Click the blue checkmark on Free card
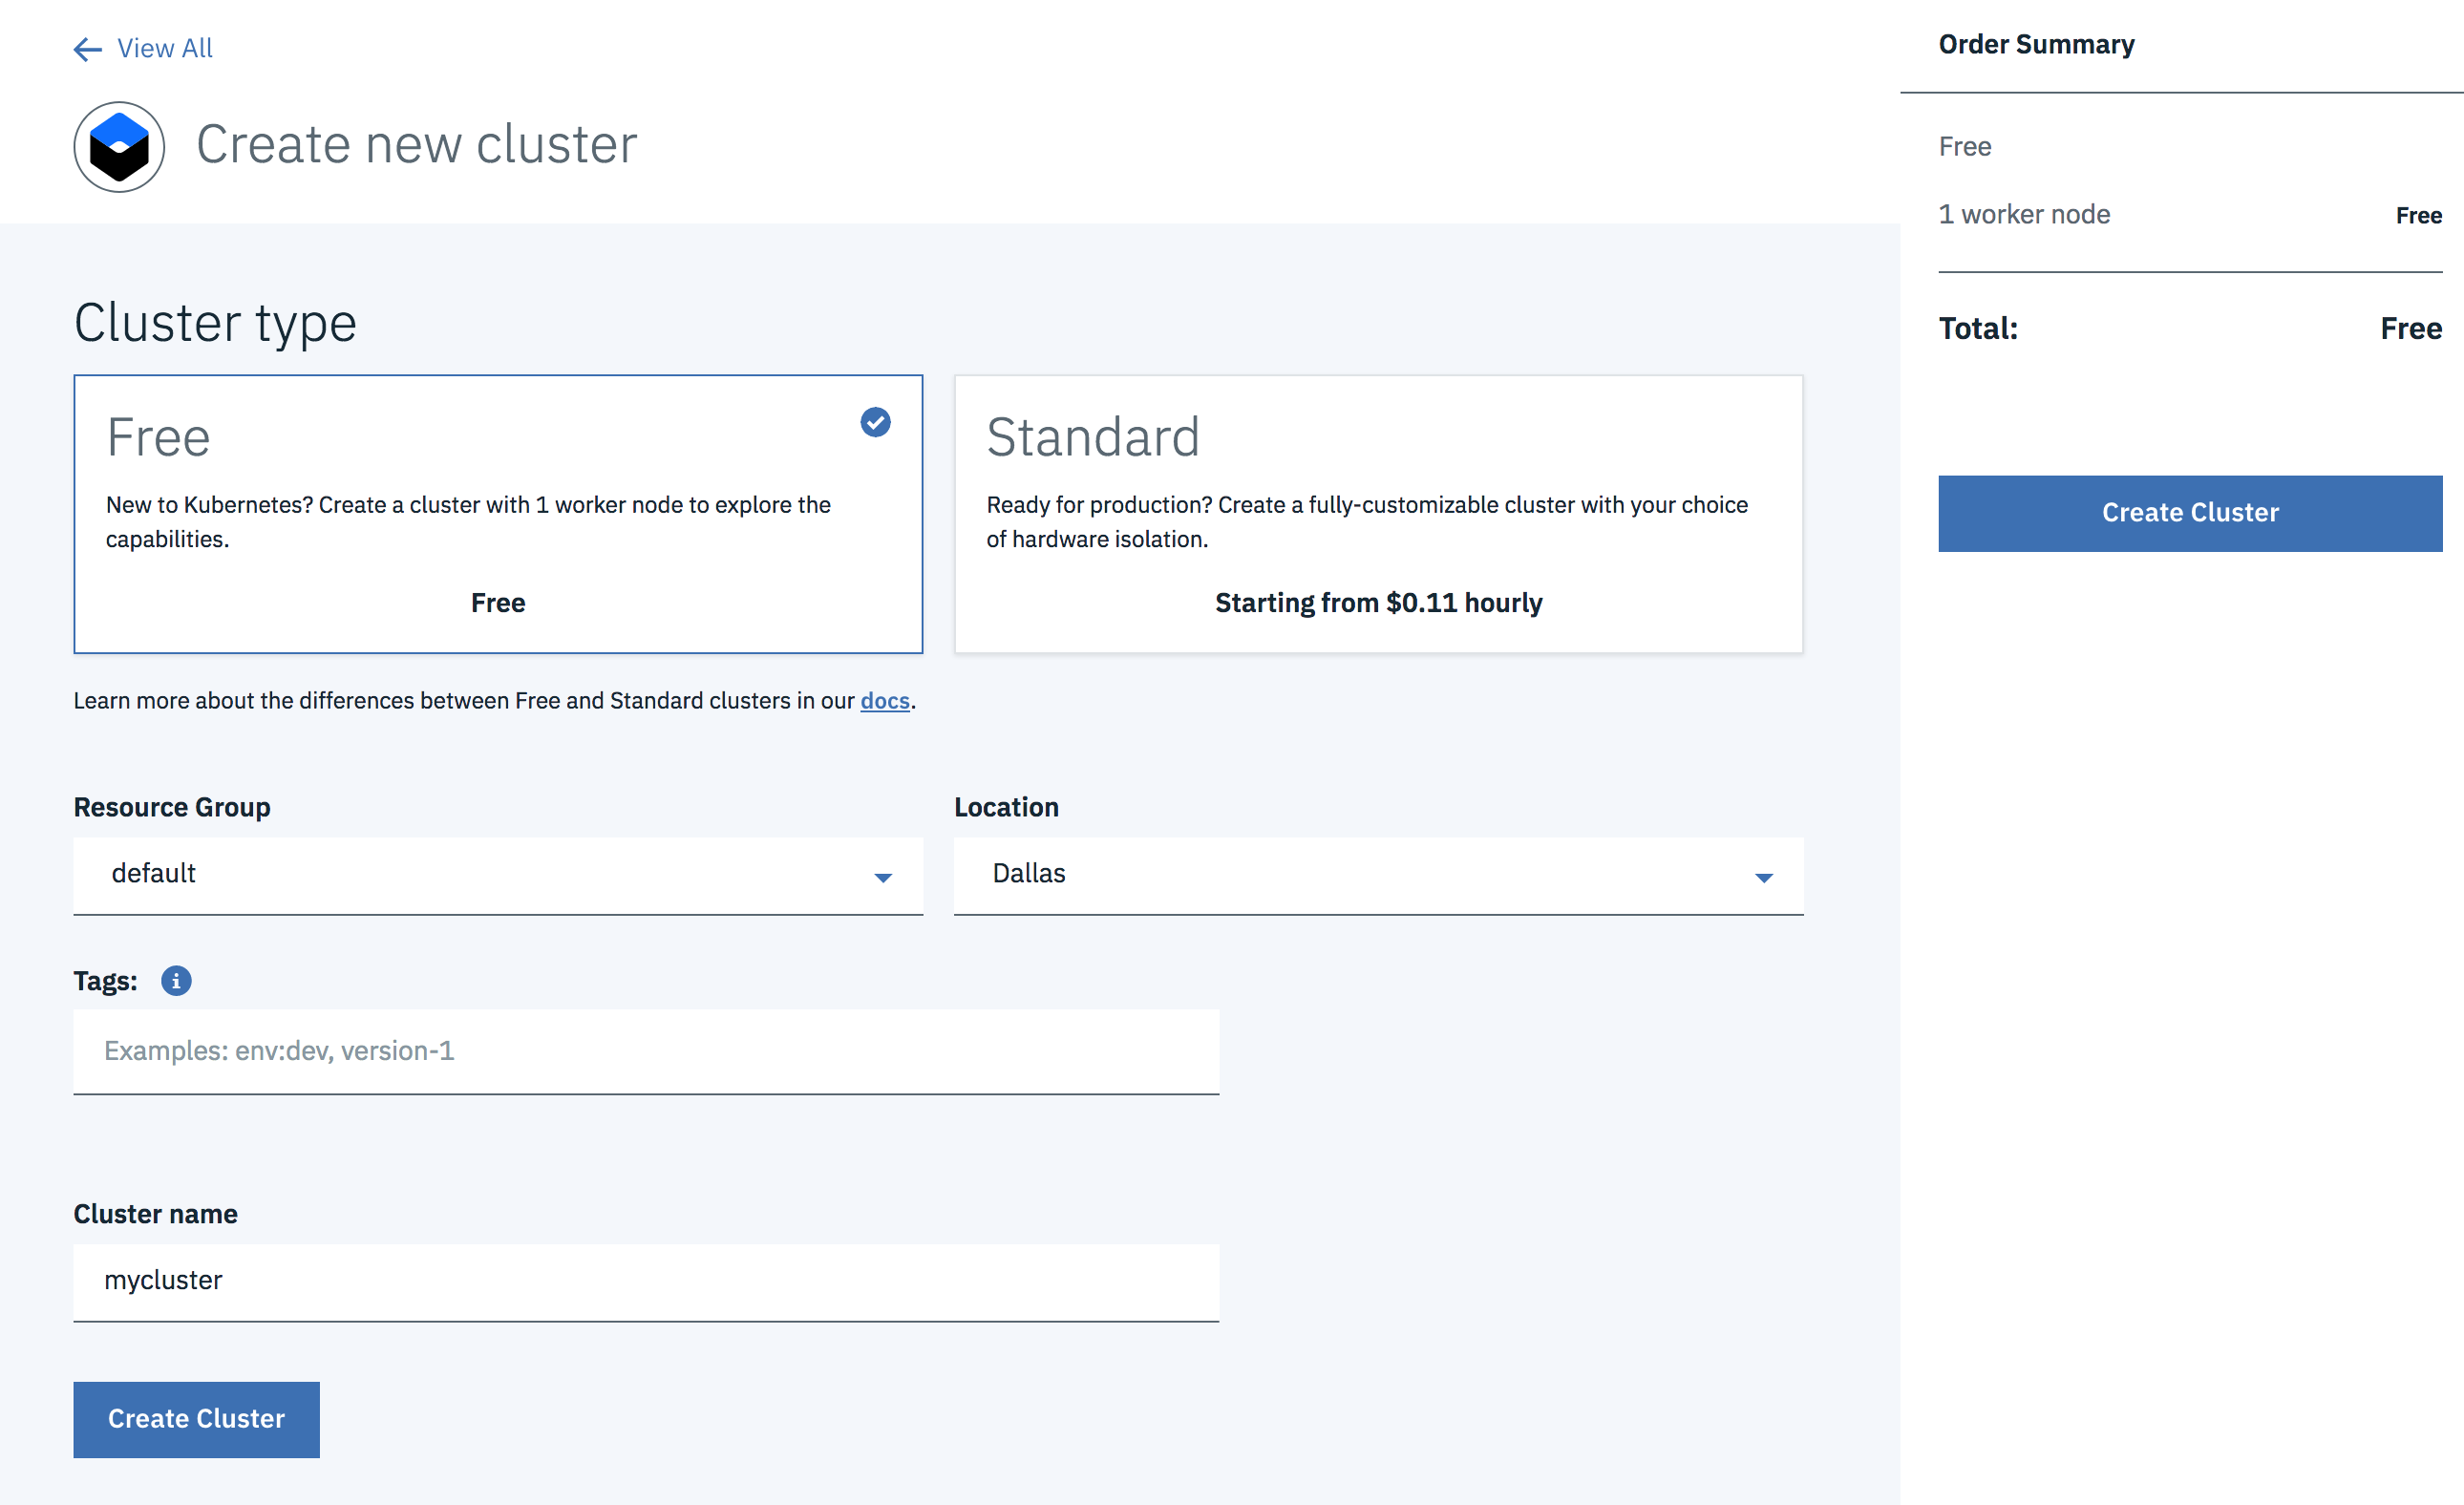The width and height of the screenshot is (2464, 1505). tap(875, 422)
